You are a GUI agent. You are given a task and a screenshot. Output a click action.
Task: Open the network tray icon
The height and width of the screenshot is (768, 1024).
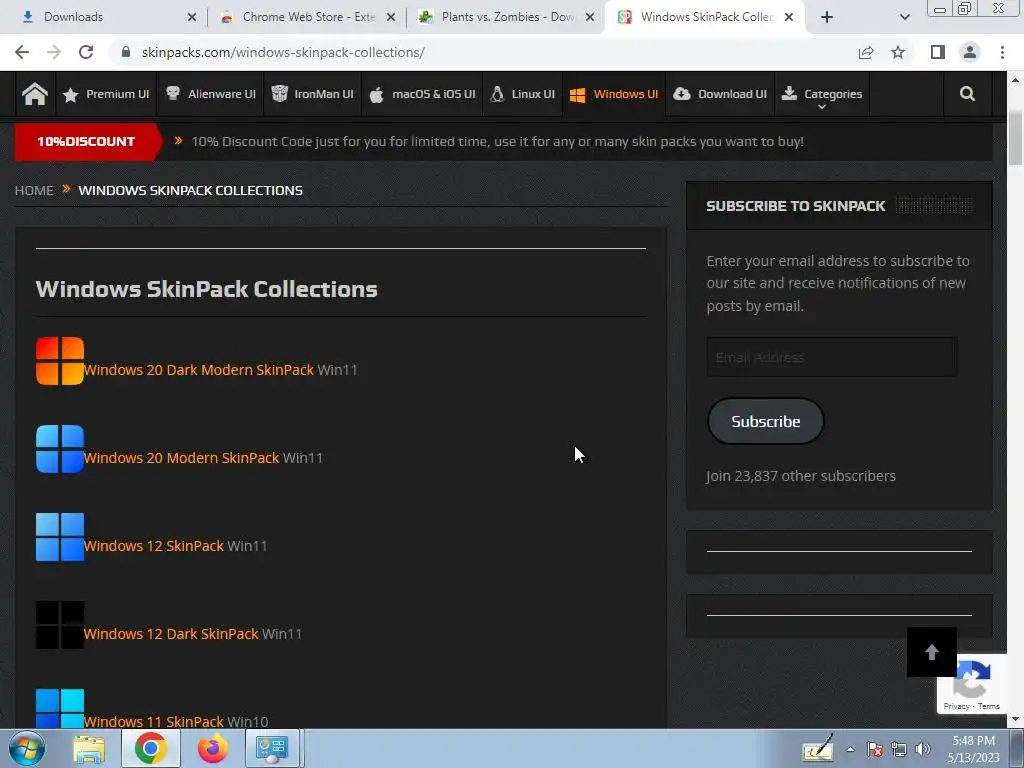(x=899, y=749)
